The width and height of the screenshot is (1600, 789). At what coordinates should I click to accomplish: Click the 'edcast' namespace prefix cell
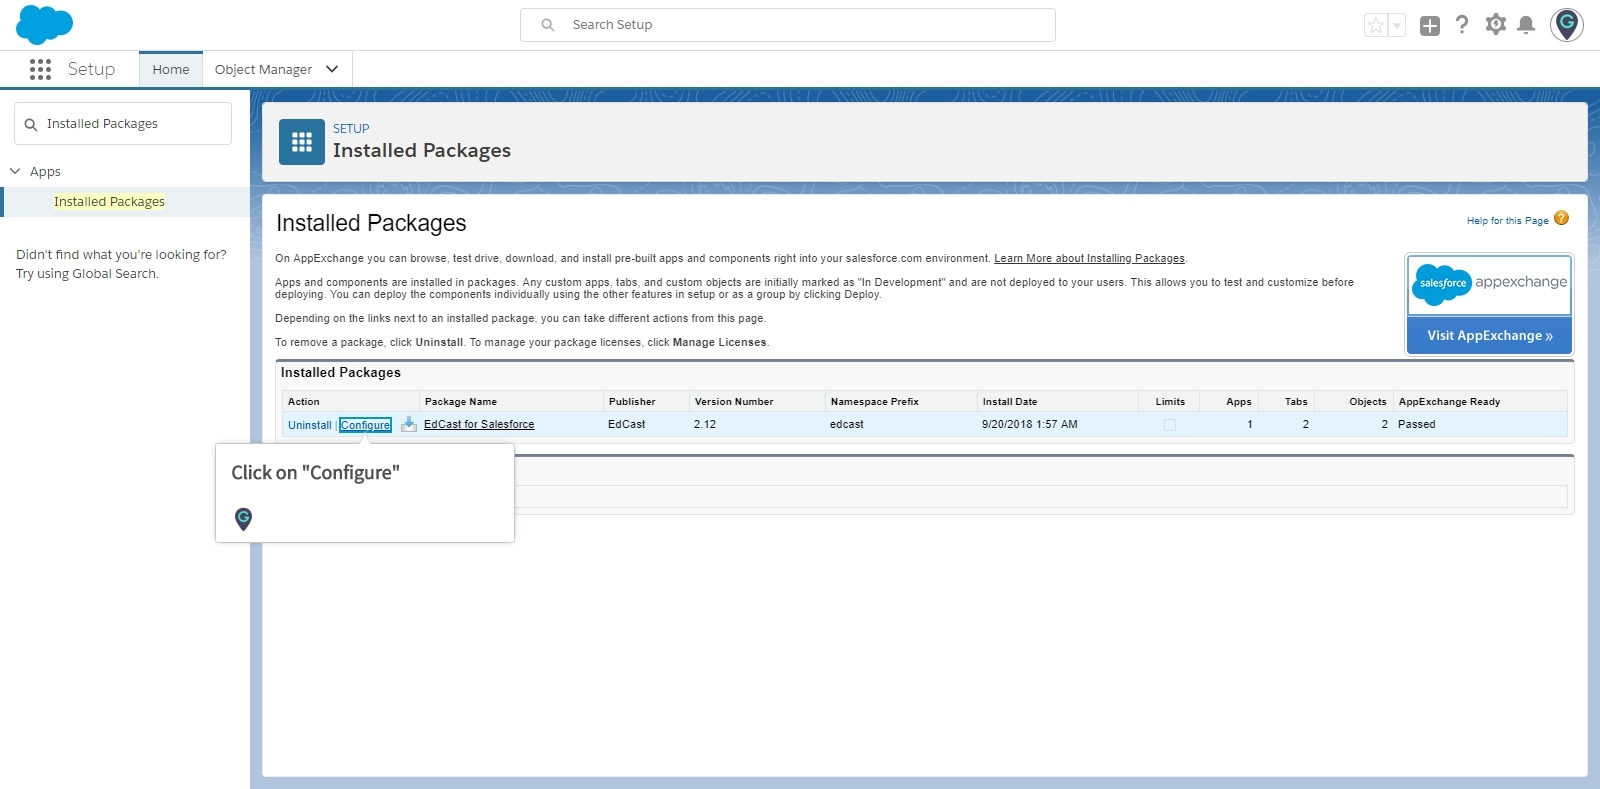click(x=847, y=424)
